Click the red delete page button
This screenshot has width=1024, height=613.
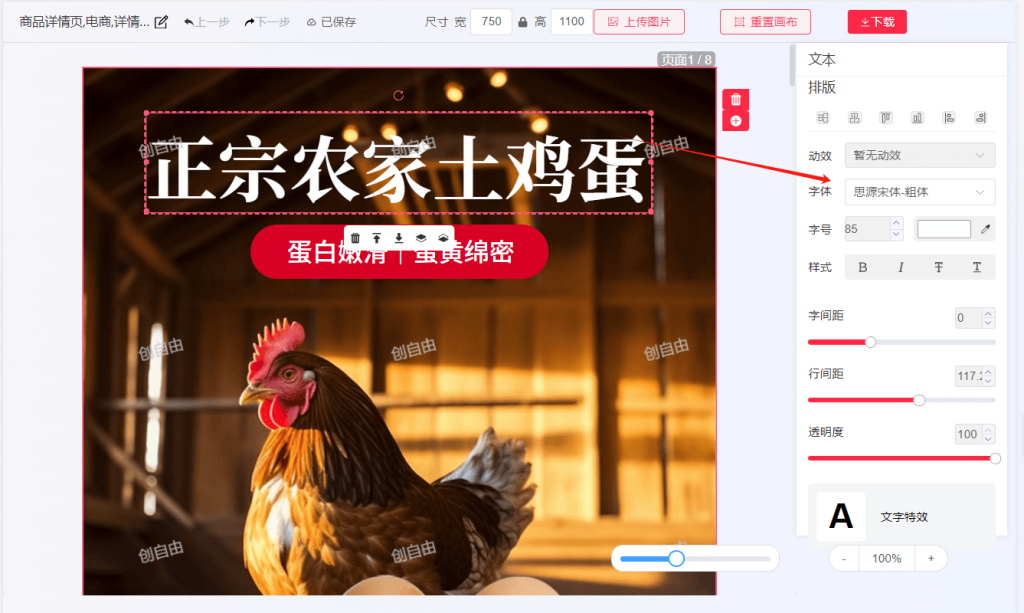(736, 99)
